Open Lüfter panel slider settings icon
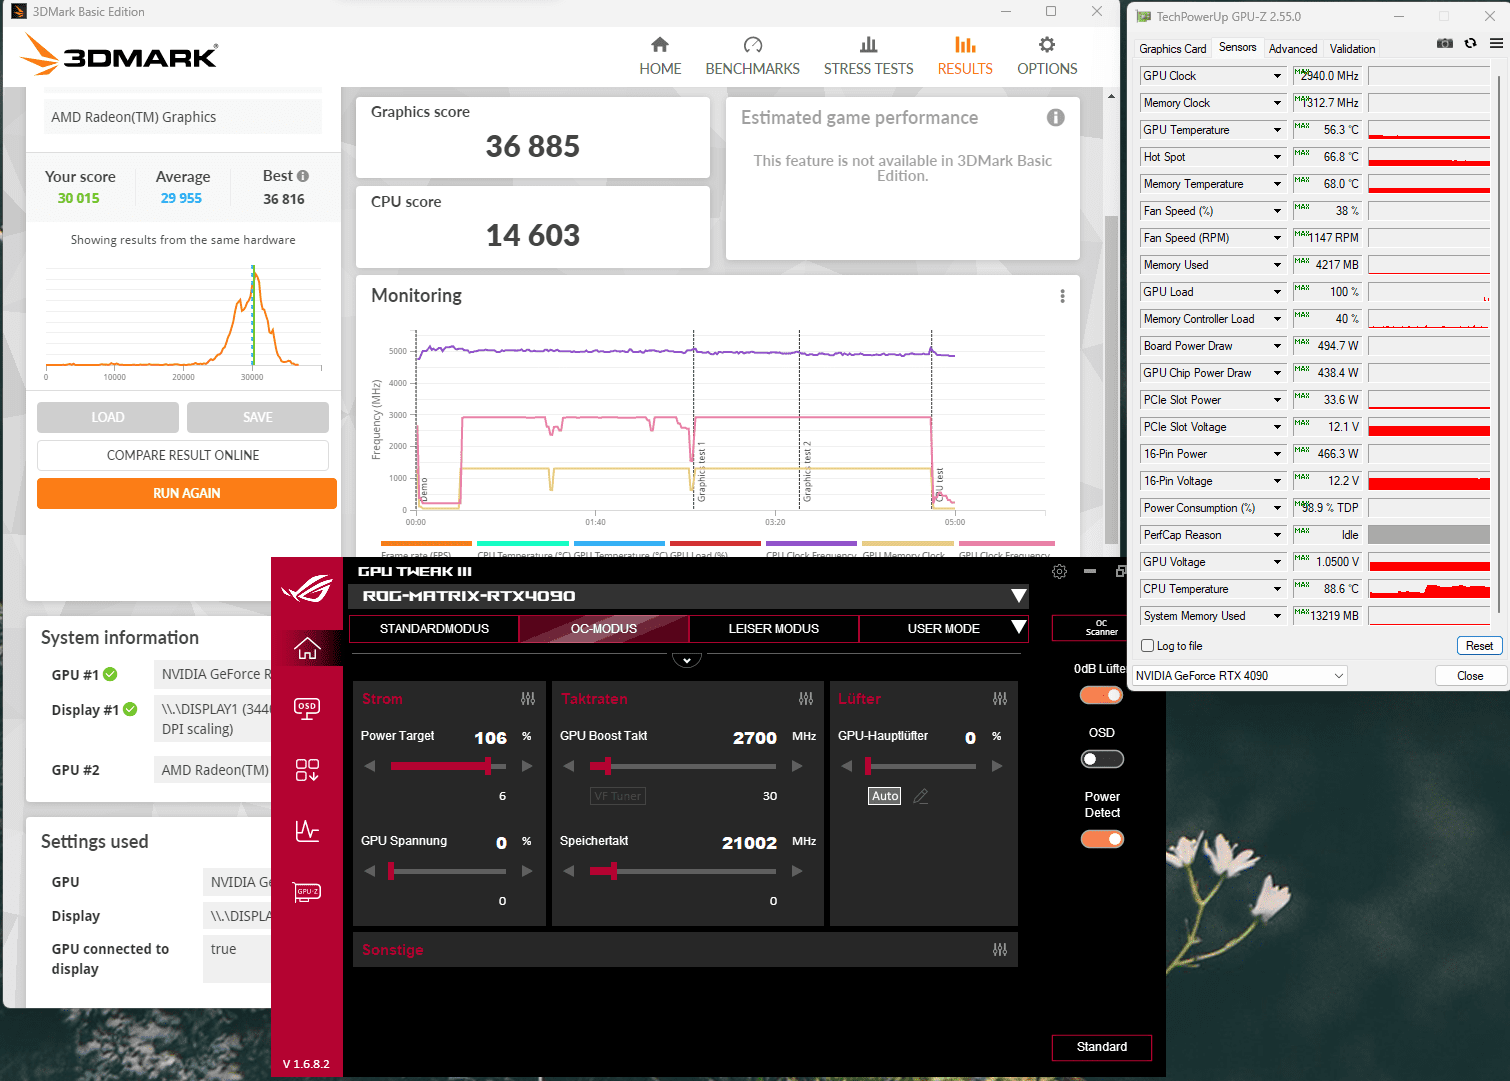The image size is (1510, 1081). 1000,698
